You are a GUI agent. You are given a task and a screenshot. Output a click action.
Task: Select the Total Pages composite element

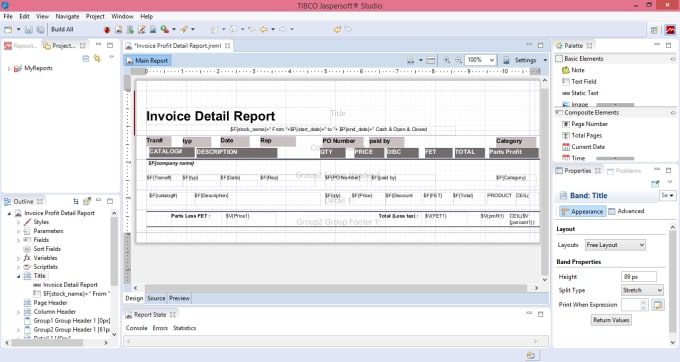[582, 135]
